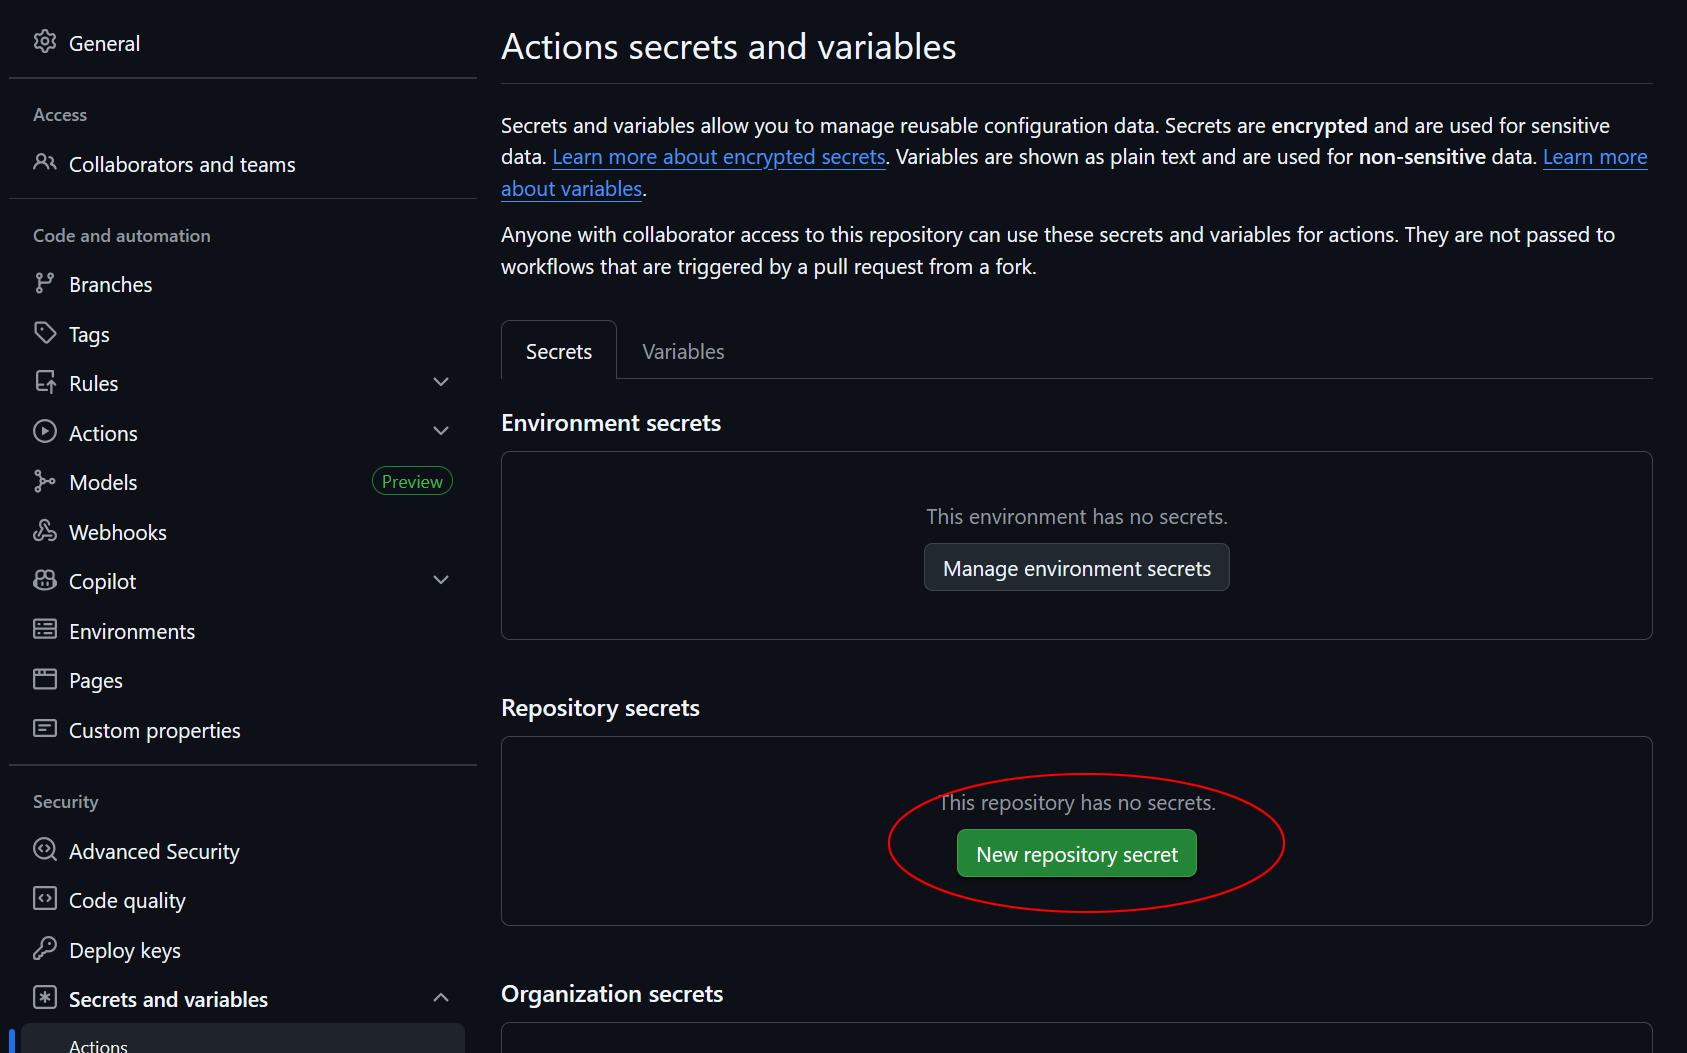The height and width of the screenshot is (1053, 1687).
Task: Click the Deploy keys icon
Action: point(45,948)
